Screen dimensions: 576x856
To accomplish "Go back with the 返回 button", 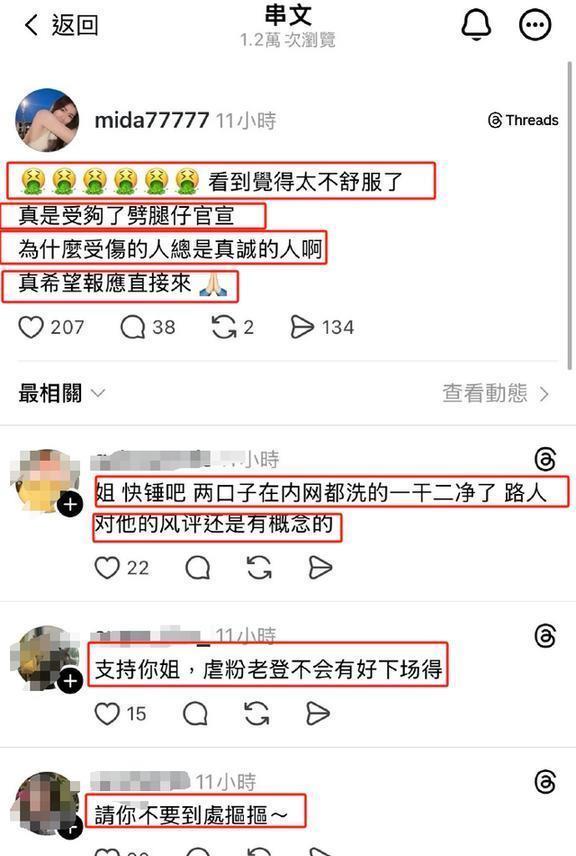I will pyautogui.click(x=61, y=25).
